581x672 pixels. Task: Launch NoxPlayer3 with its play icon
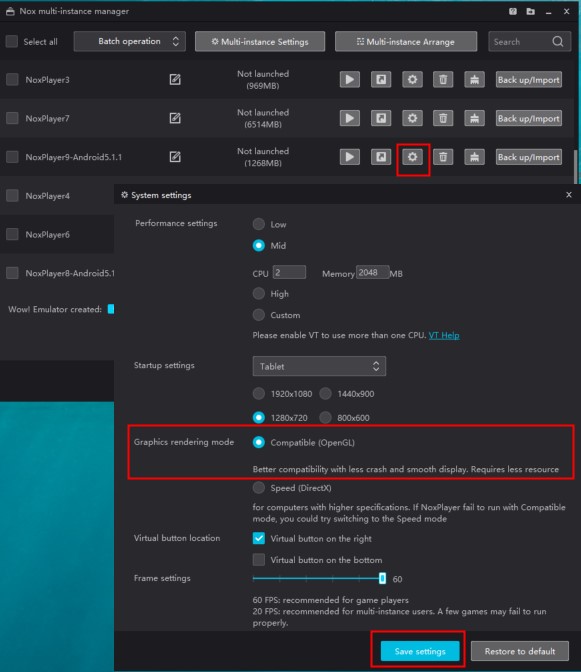tap(350, 80)
